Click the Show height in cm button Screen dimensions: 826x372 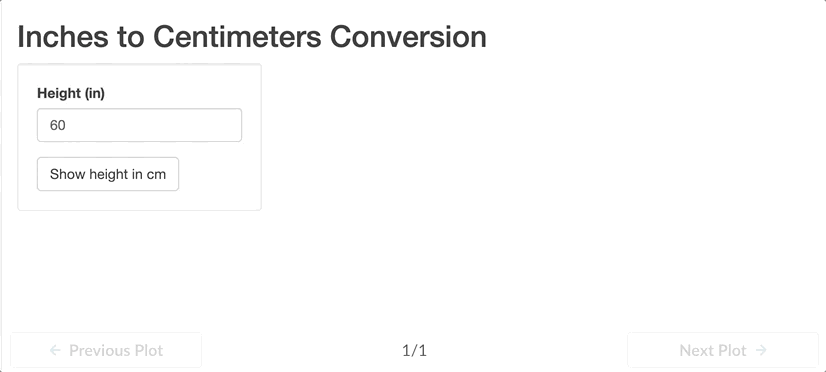tap(108, 174)
